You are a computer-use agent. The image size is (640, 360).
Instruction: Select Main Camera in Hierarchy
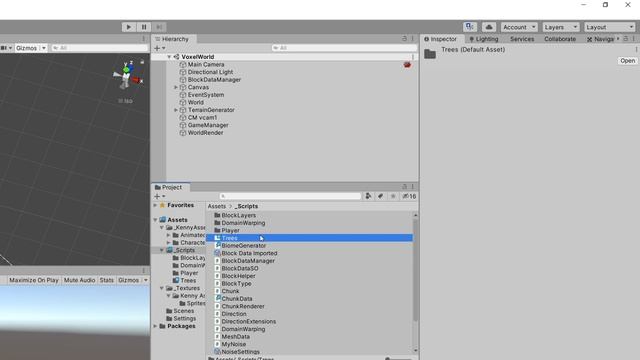pyautogui.click(x=206, y=64)
